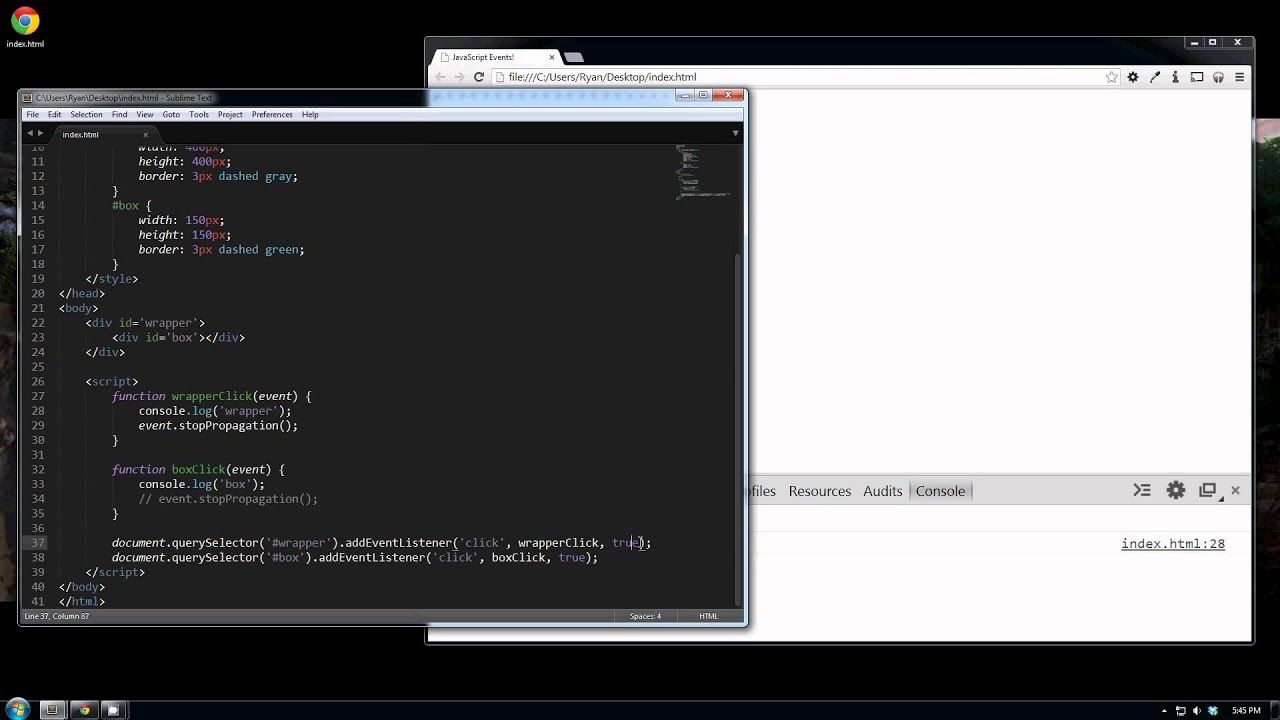Click line number 27 in the gutter
The height and width of the screenshot is (720, 1280).
coord(38,396)
